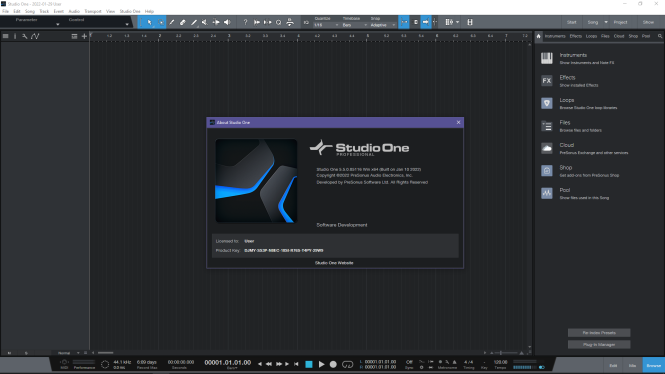Select the Eraser tool
Image resolution: width=665 pixels, height=374 pixels.
point(183,22)
